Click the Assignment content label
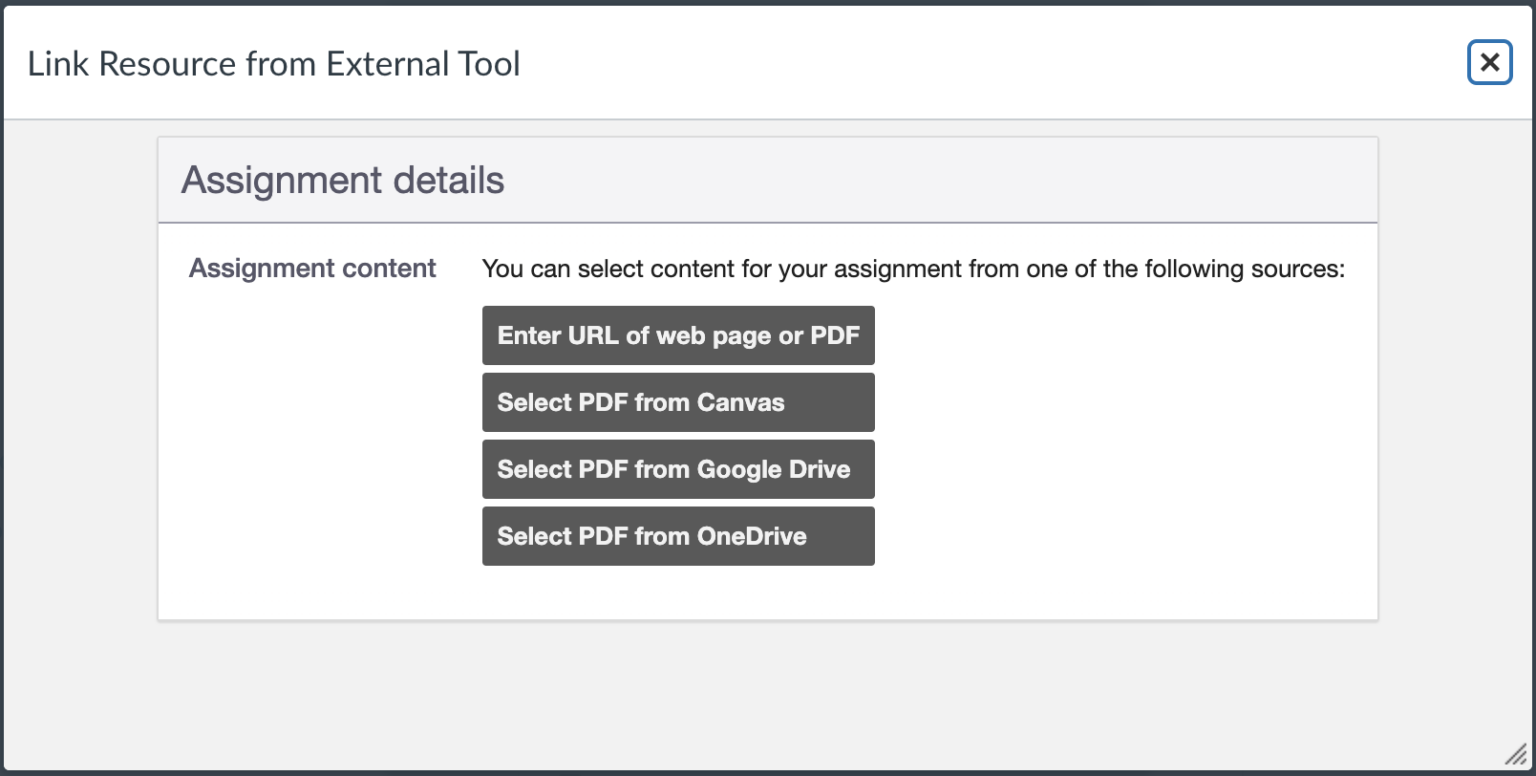Viewport: 1536px width, 776px height. click(x=312, y=268)
